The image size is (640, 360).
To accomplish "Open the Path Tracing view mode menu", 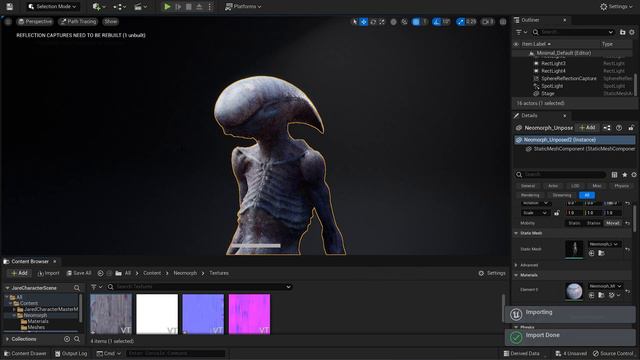I will click(78, 22).
